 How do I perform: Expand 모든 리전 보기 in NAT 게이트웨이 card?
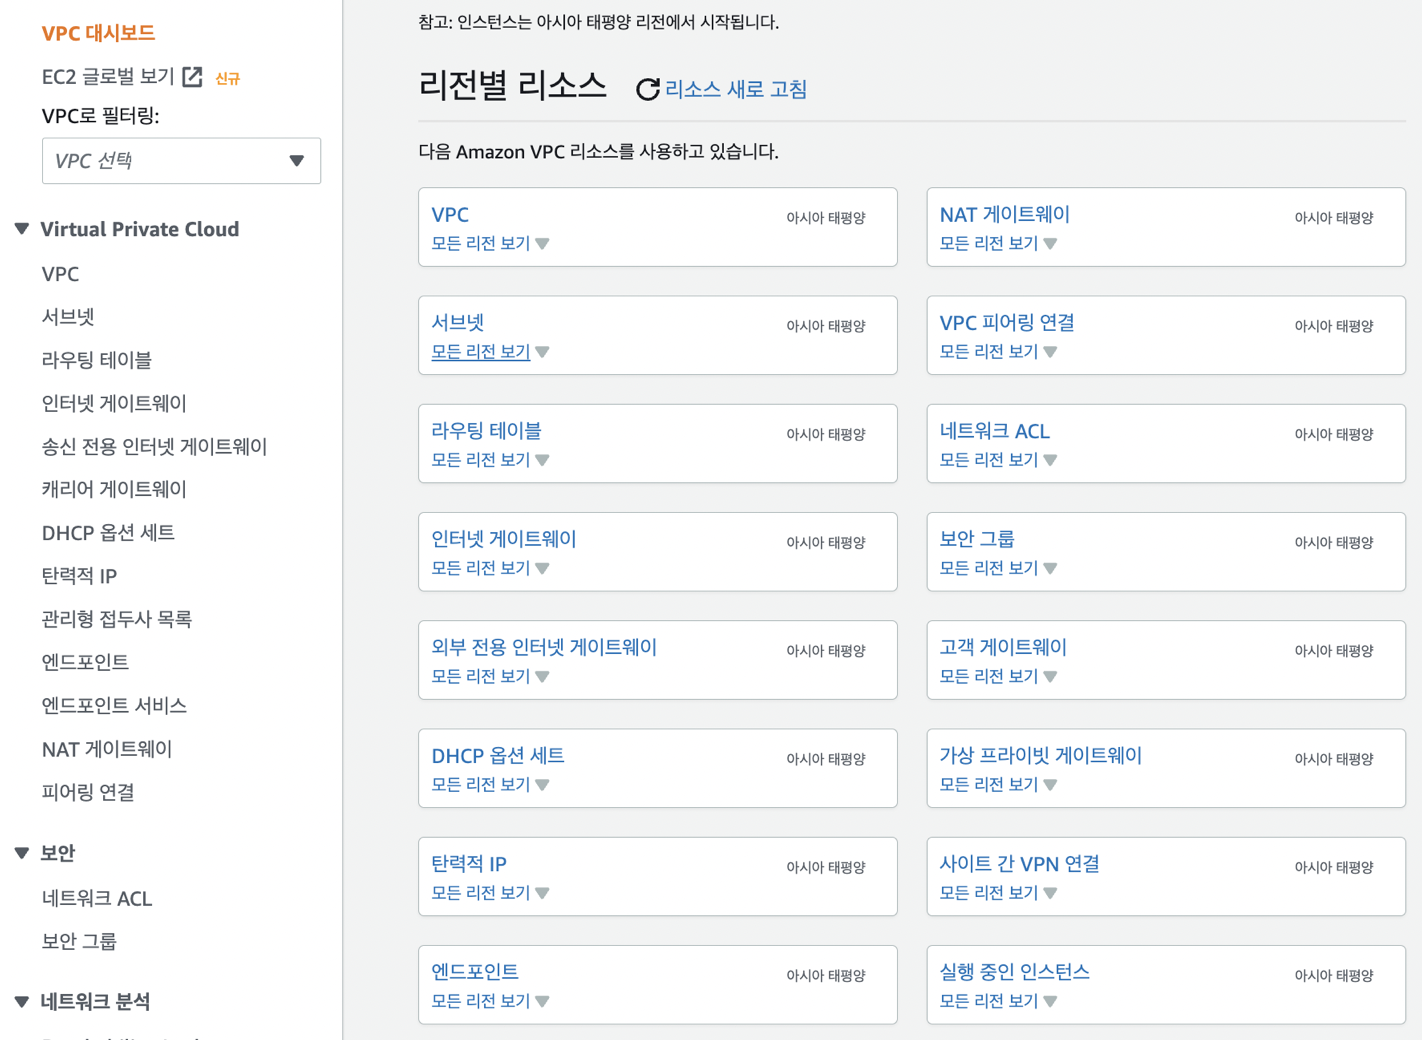click(x=998, y=243)
